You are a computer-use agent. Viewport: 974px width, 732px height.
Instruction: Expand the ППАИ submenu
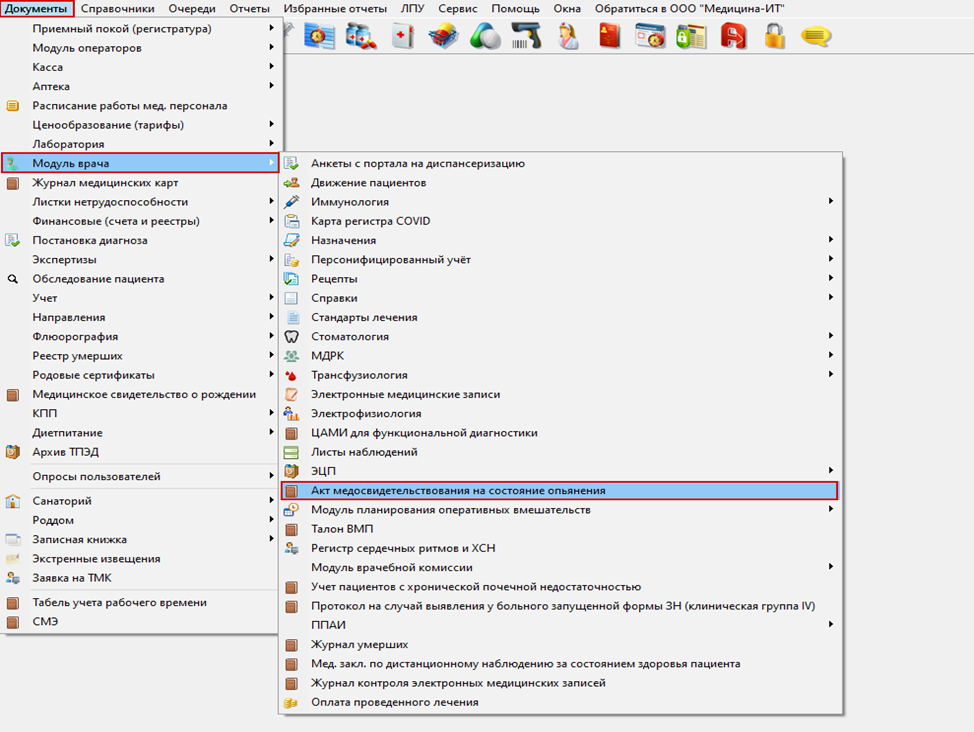click(x=561, y=625)
